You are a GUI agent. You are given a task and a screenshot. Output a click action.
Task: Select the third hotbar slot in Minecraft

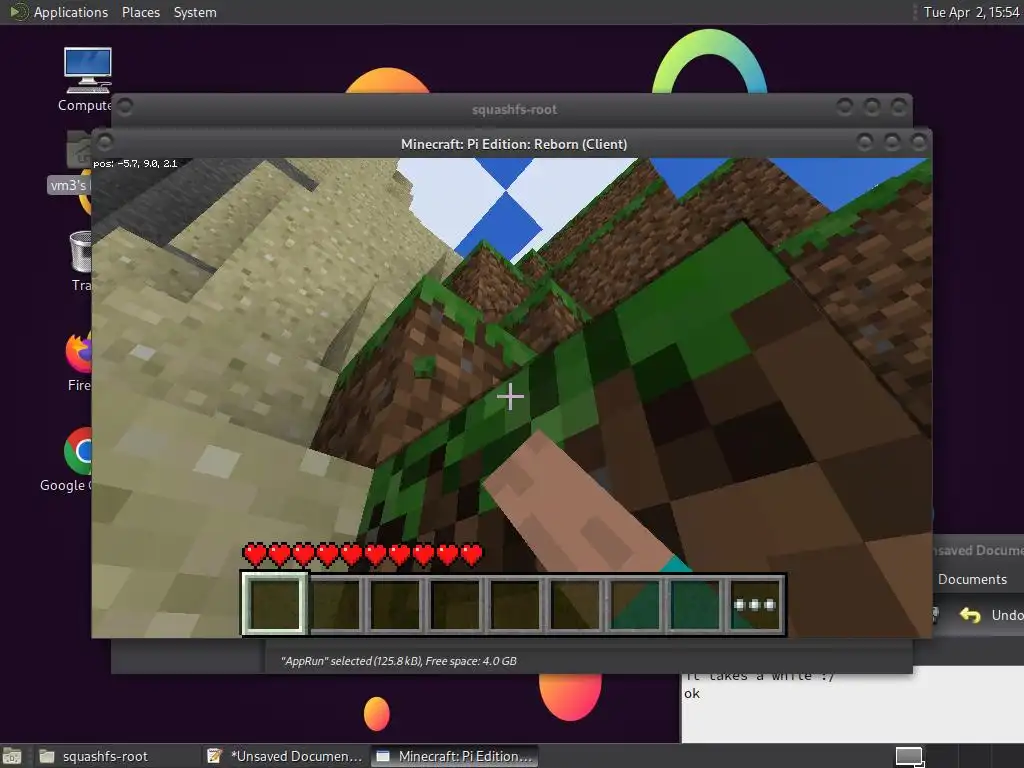pyautogui.click(x=395, y=604)
